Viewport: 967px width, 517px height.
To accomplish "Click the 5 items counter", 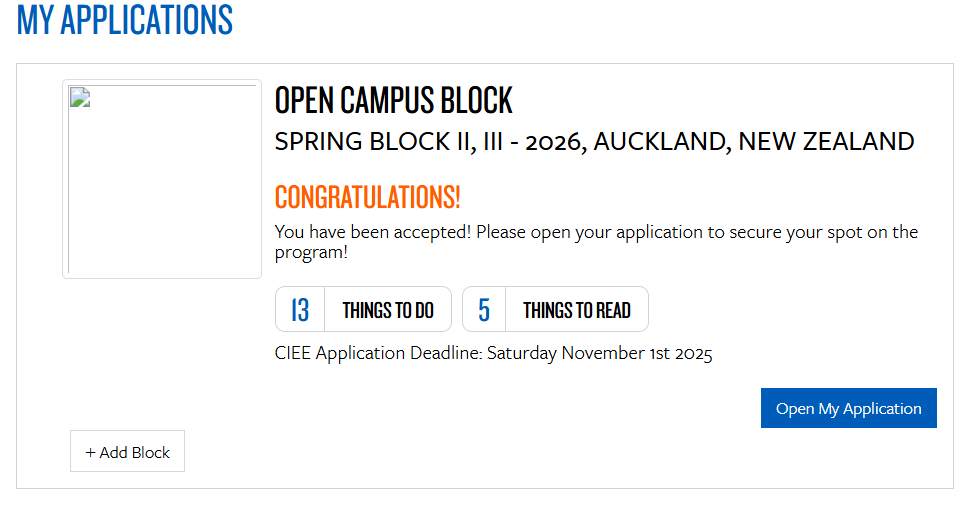I will click(484, 310).
